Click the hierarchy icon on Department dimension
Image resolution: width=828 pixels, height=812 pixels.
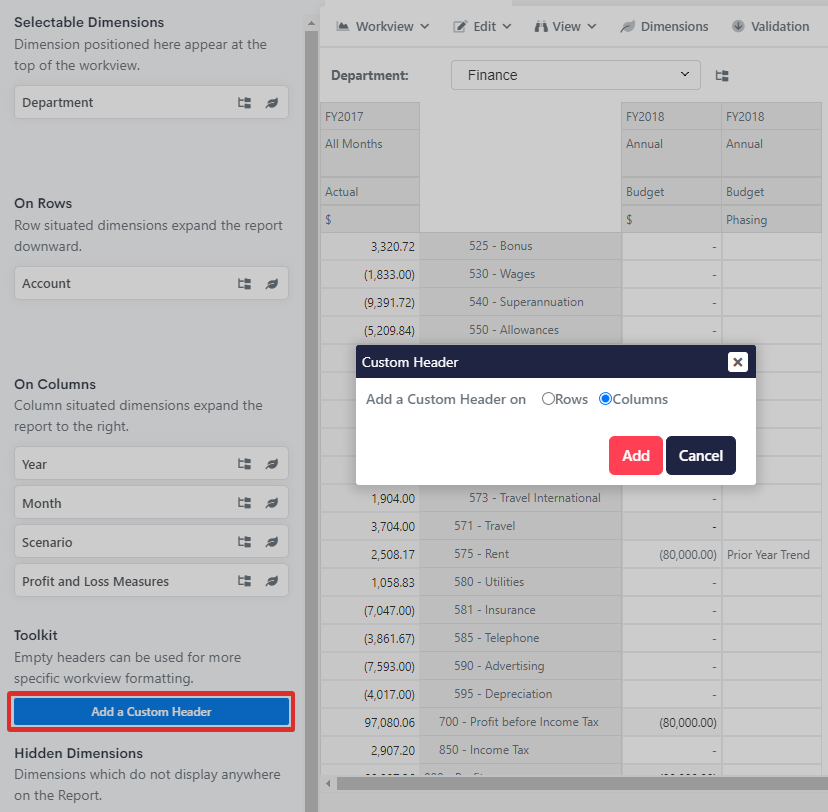[244, 103]
